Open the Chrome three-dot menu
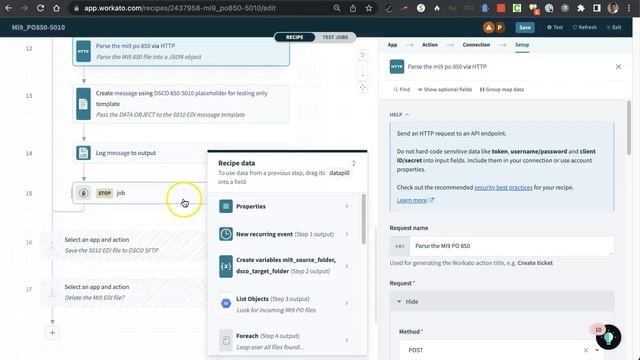This screenshot has width=640, height=360. point(629,8)
